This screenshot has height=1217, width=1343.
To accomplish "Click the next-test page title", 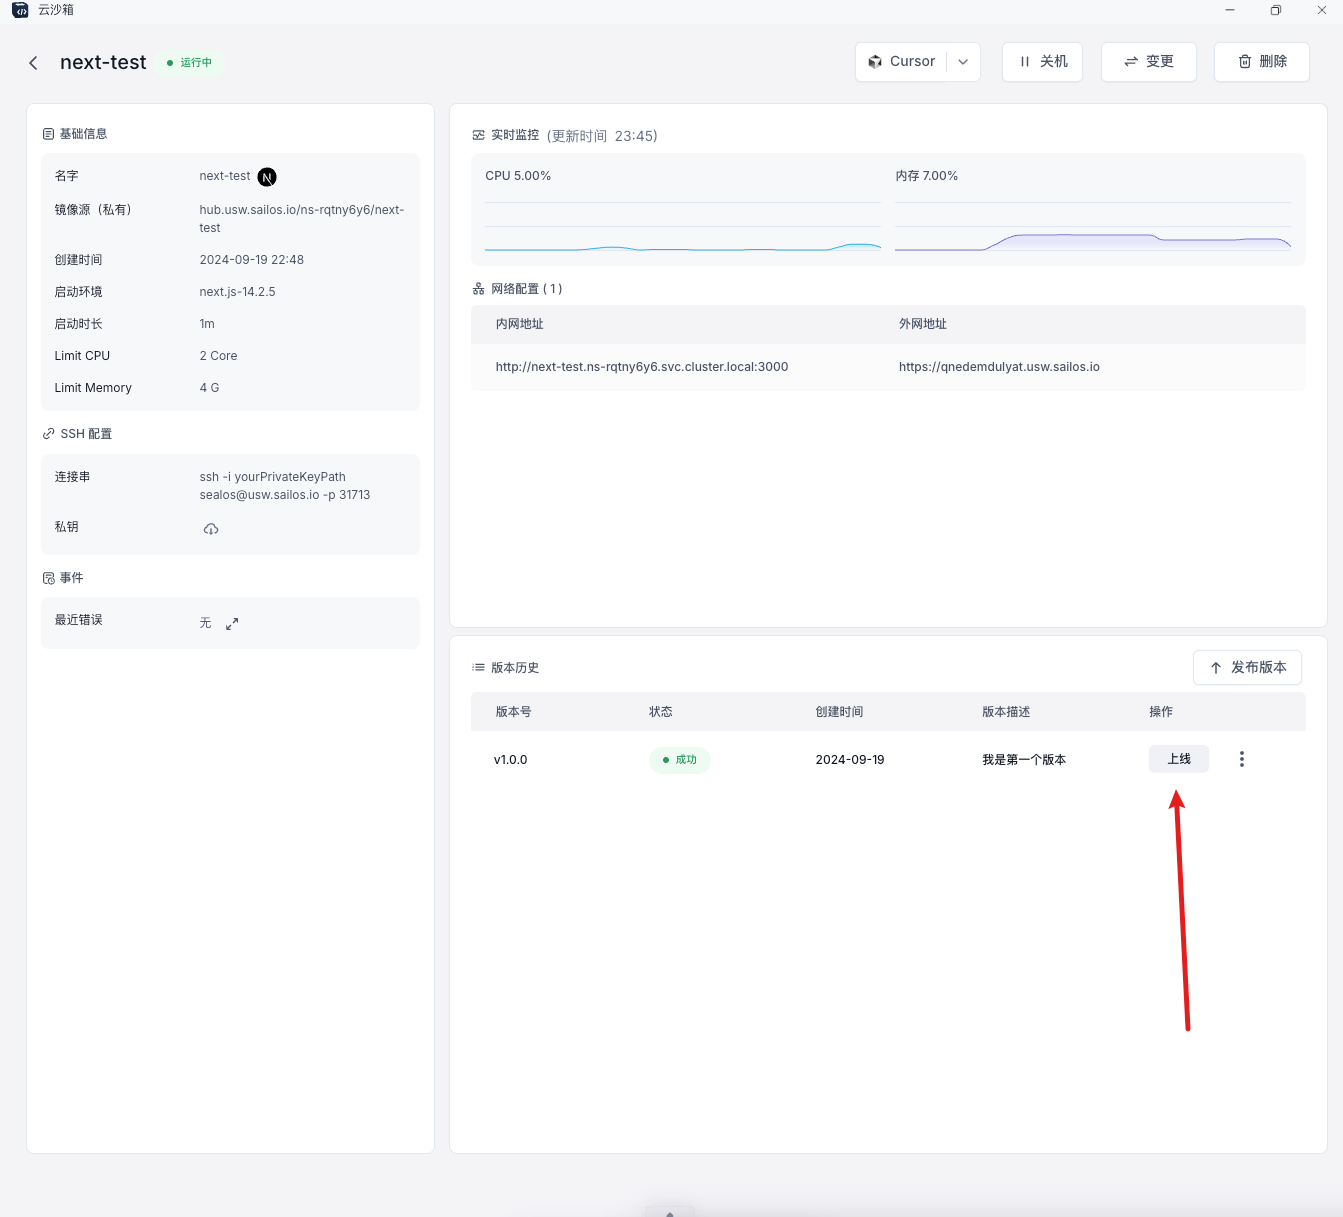I will pyautogui.click(x=103, y=62).
